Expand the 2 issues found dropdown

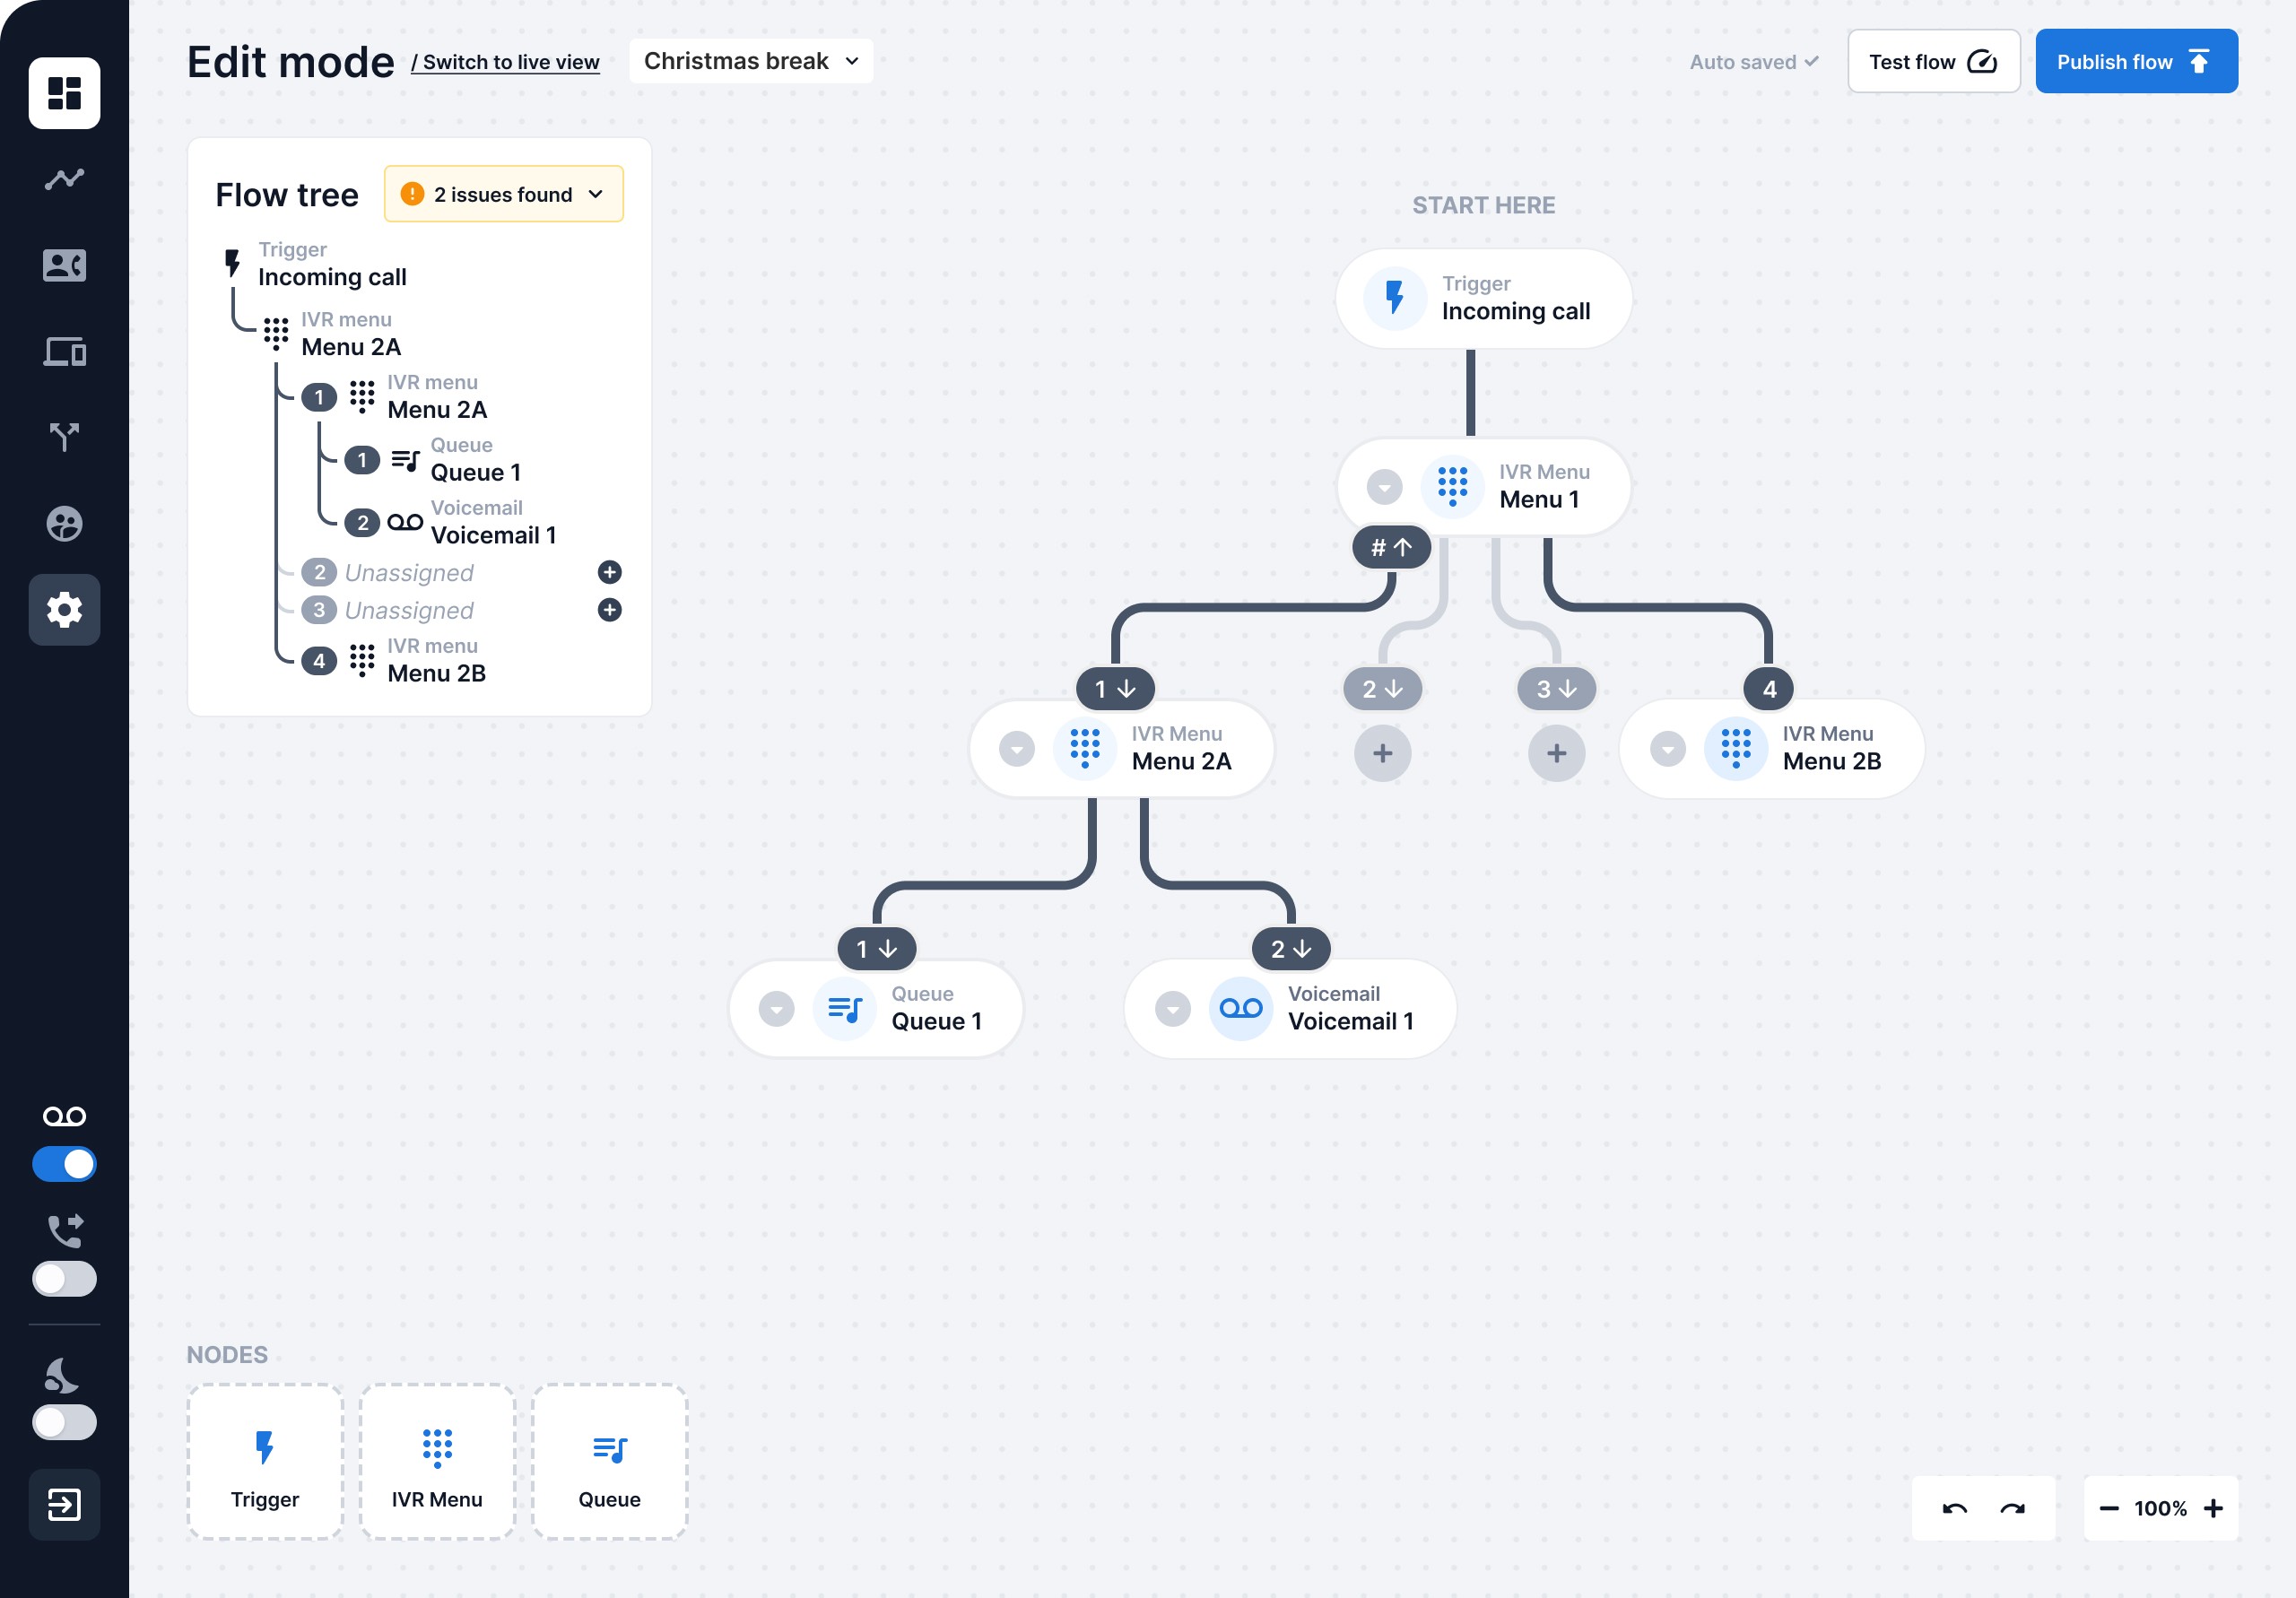click(504, 194)
